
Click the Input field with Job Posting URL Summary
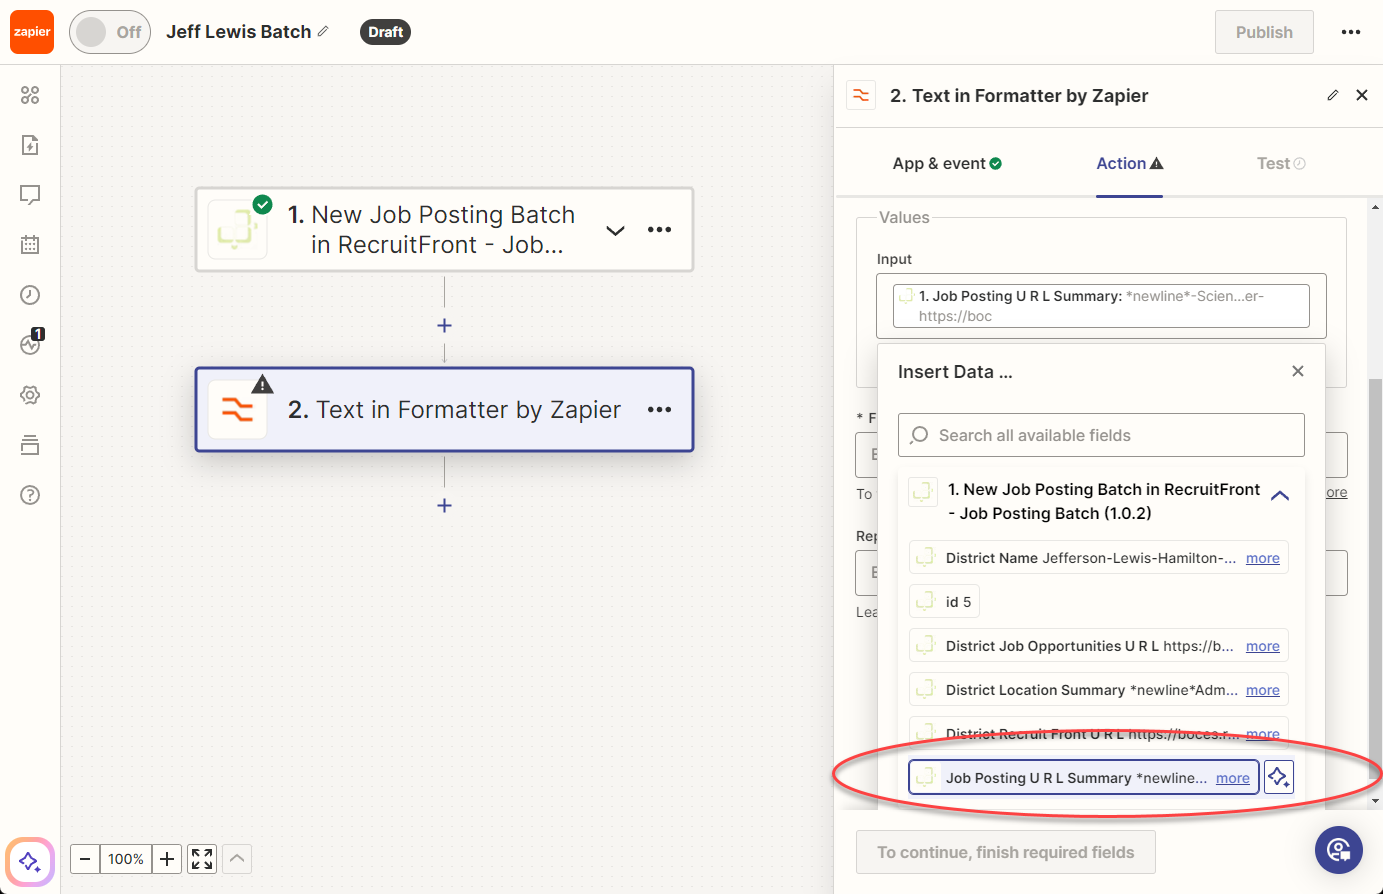[x=1101, y=306]
